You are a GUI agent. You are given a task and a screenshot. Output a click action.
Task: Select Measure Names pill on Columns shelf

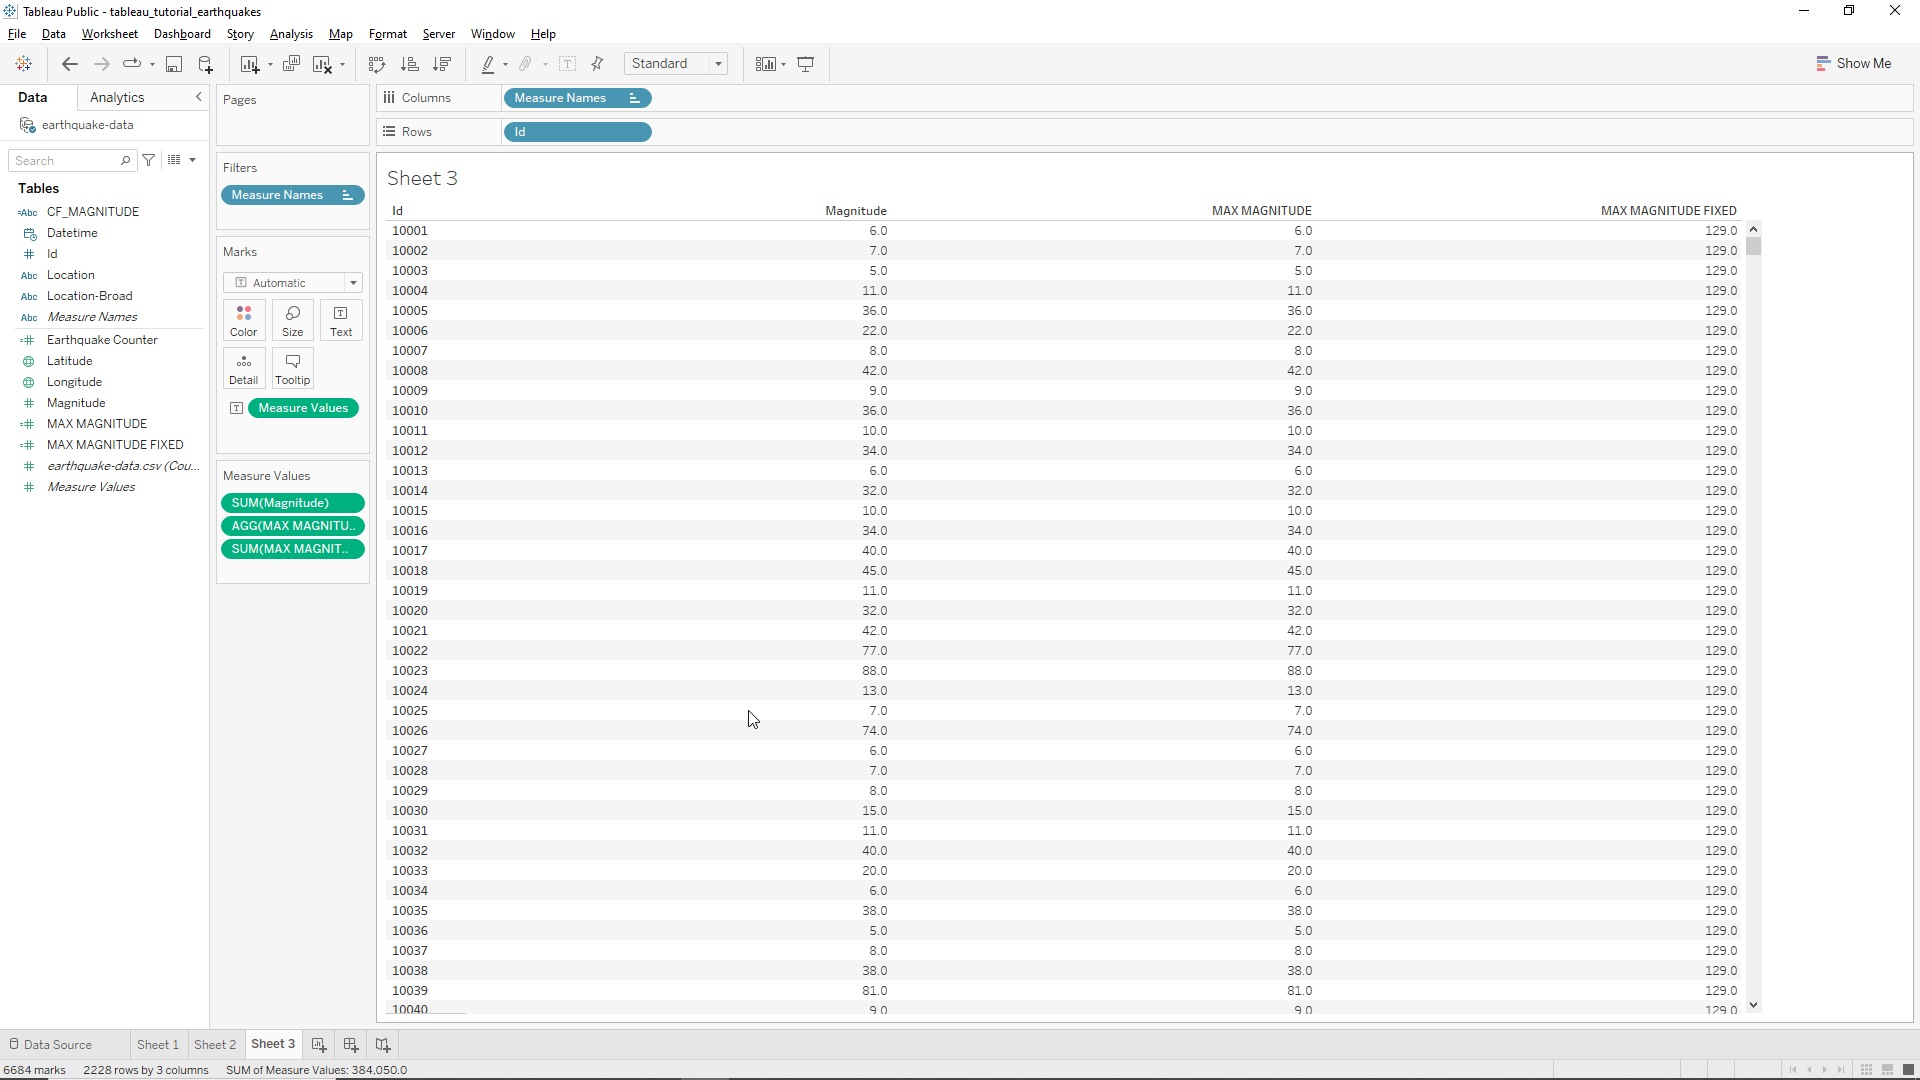578,98
